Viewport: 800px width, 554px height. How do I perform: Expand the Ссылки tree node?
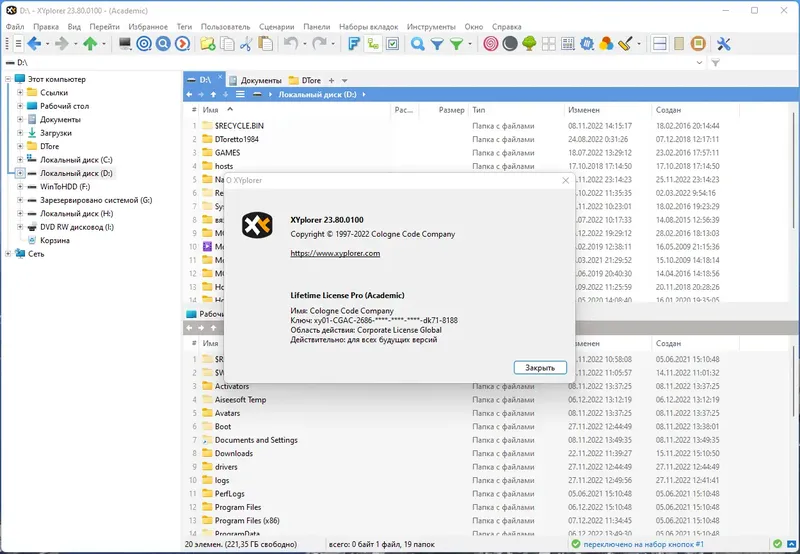pos(20,92)
